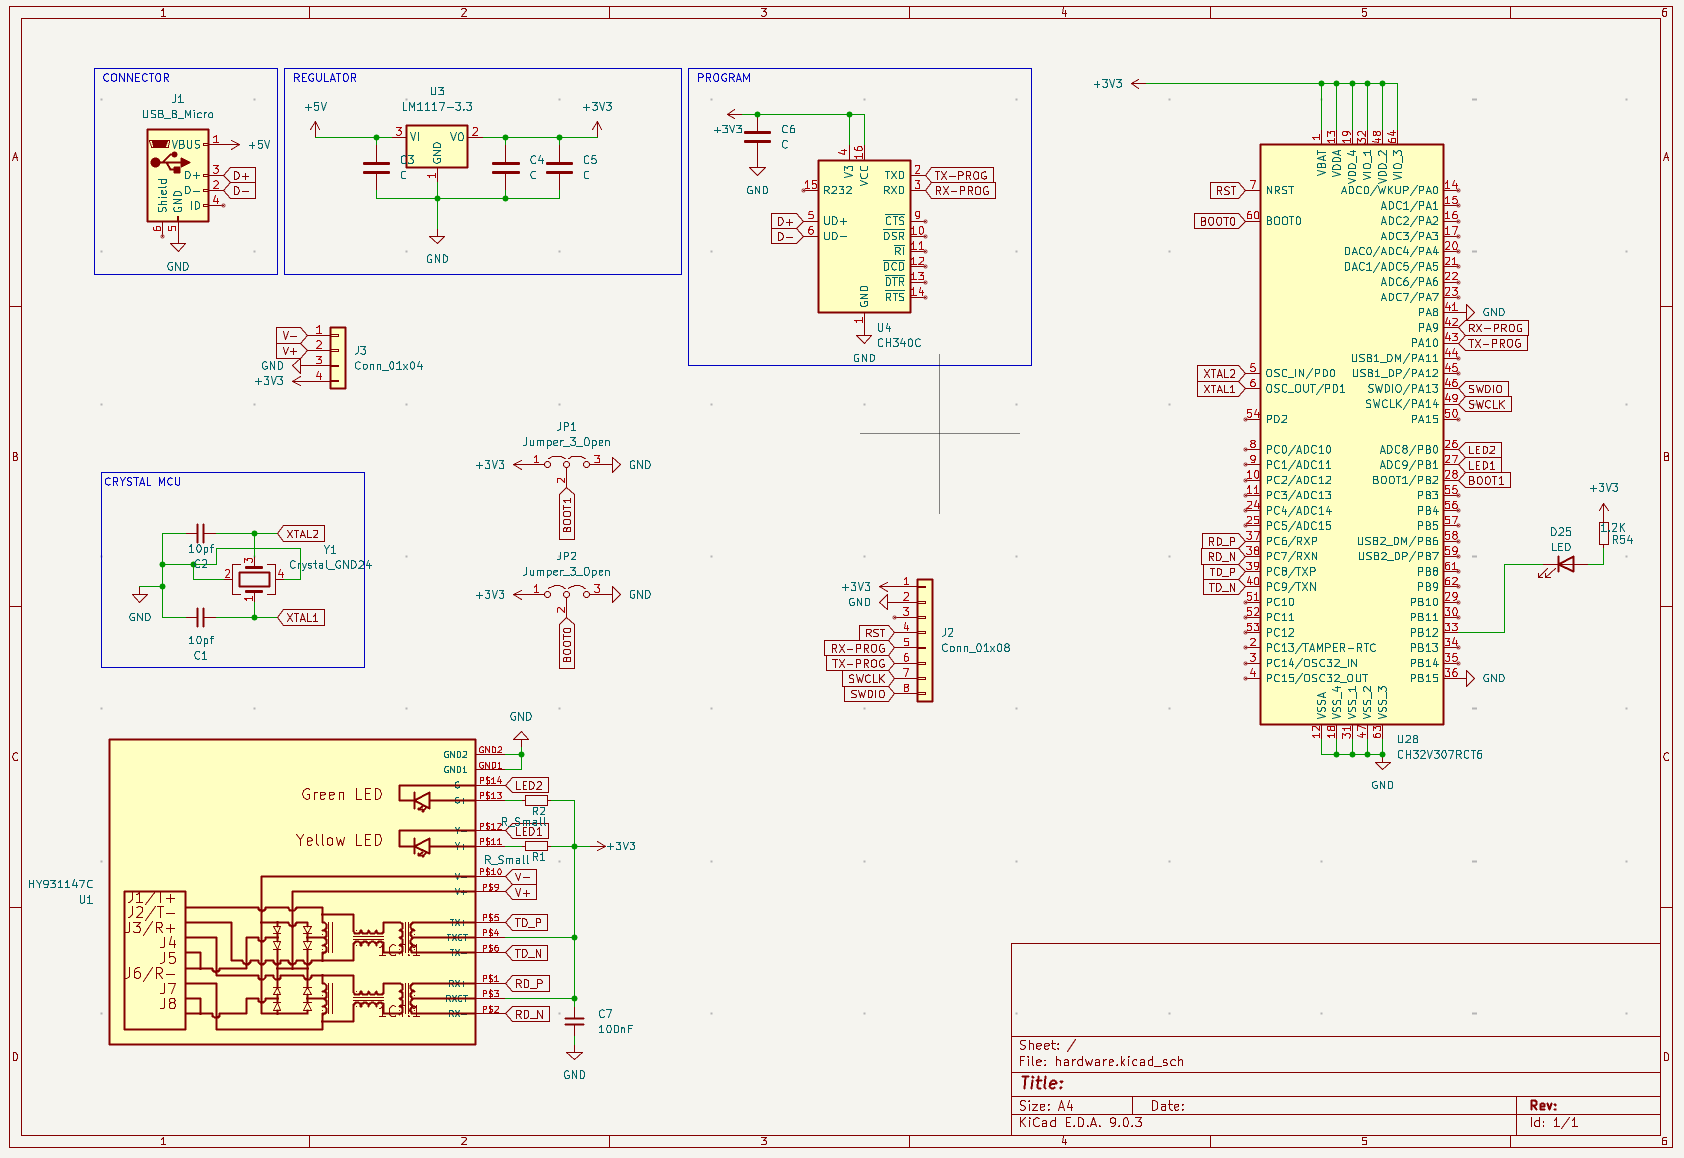This screenshot has height=1158, width=1684.
Task: Click the J3 Conn_01x04 connector symbol
Action: click(x=338, y=357)
